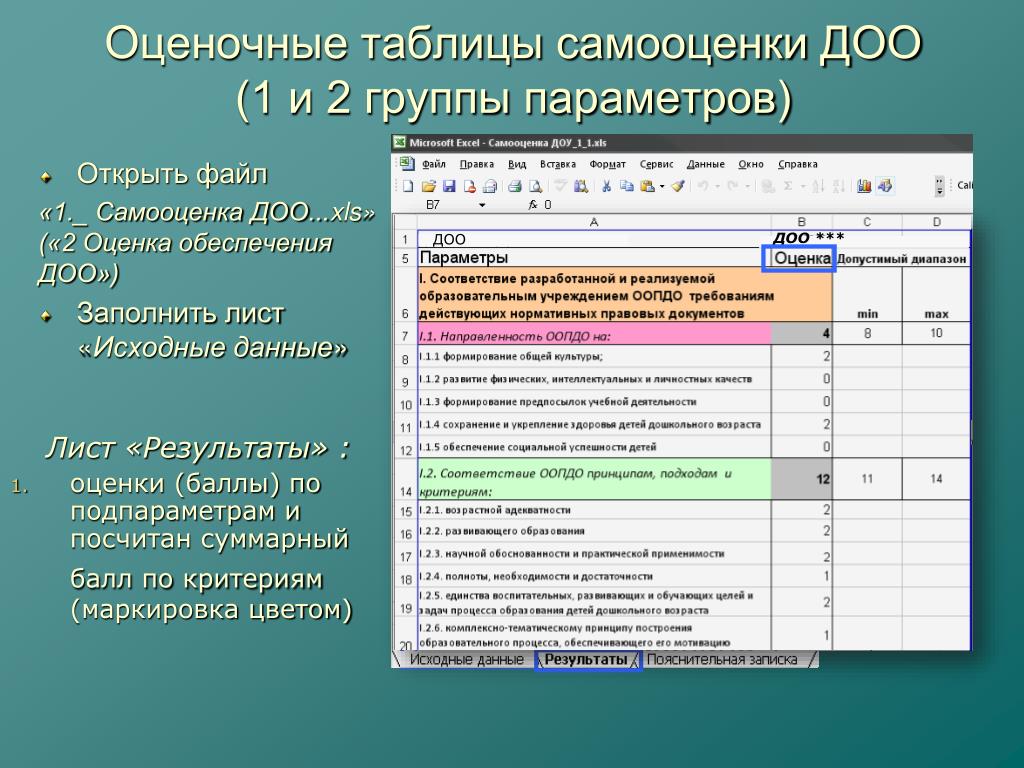Screen dimensions: 1024x768
Task: Open the Name Box dropdown arrow
Action: pyautogui.click(x=482, y=205)
